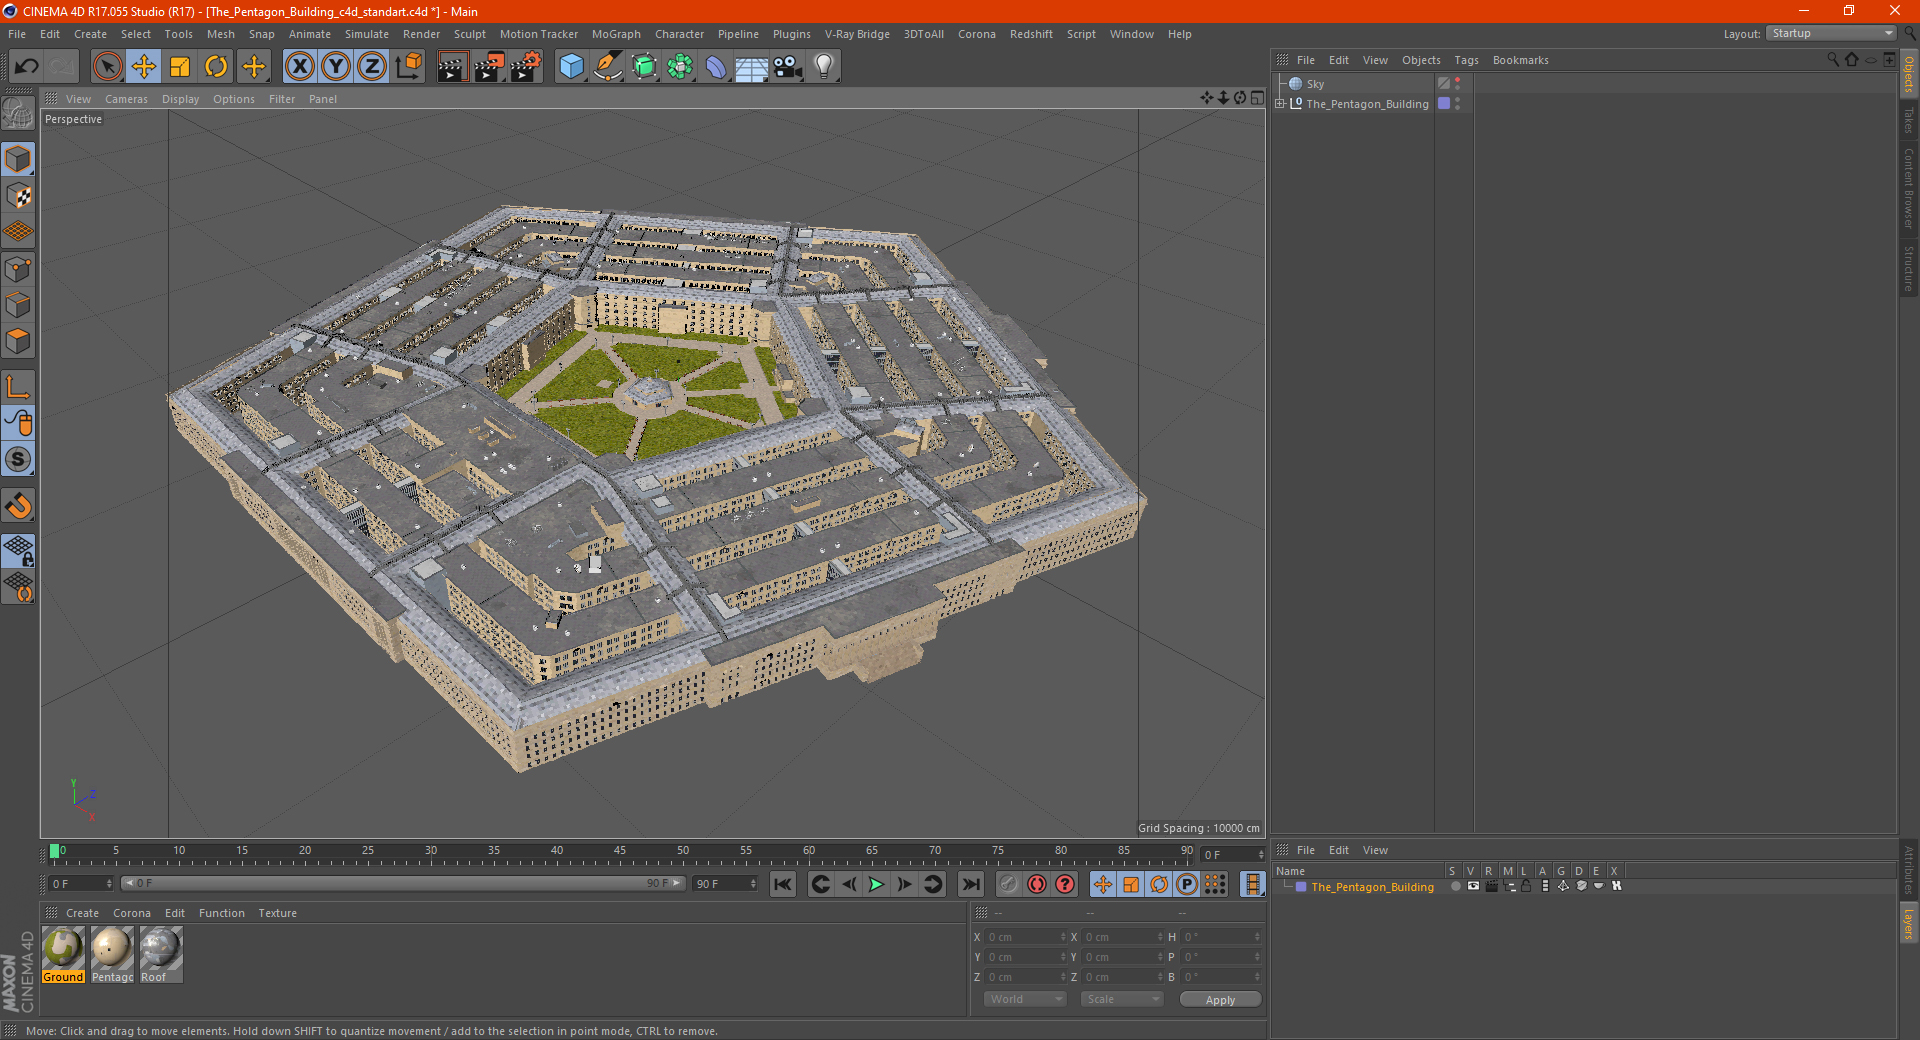Toggle Y axis lock

click(x=336, y=67)
